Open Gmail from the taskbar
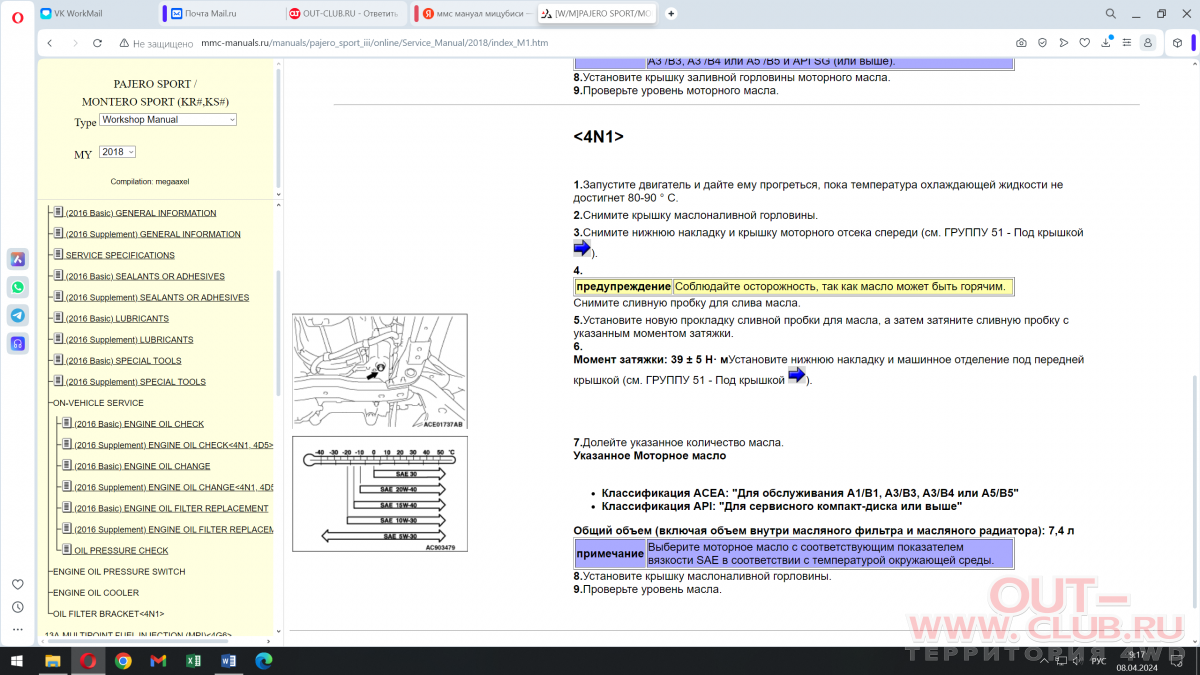This screenshot has height=675, width=1200. click(158, 661)
